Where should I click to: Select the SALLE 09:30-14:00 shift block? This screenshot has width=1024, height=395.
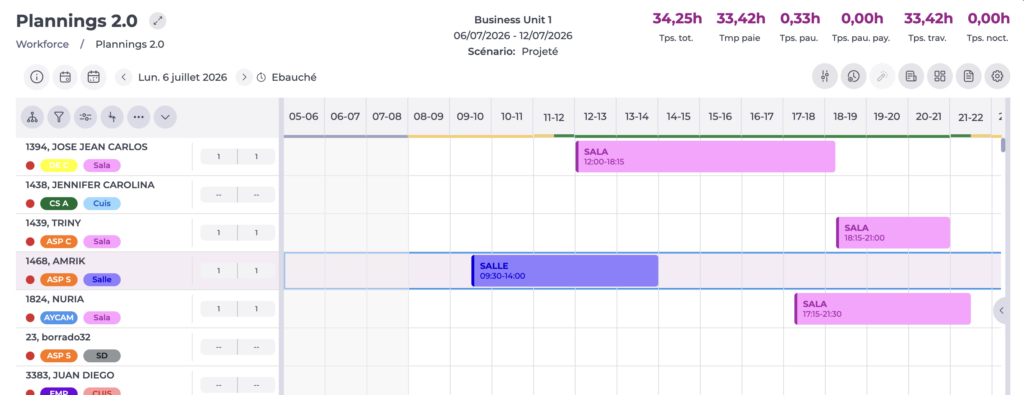pyautogui.click(x=565, y=271)
